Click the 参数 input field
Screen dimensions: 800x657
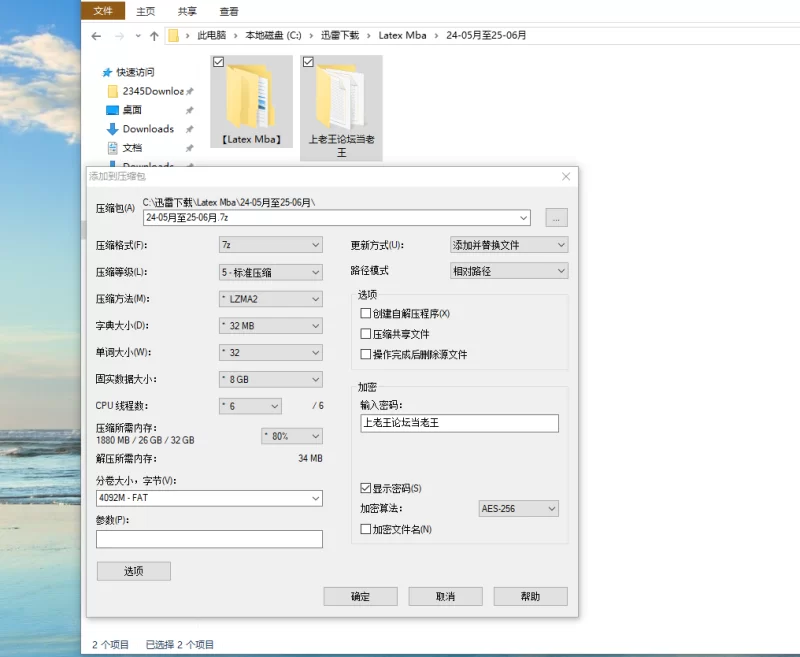click(209, 539)
